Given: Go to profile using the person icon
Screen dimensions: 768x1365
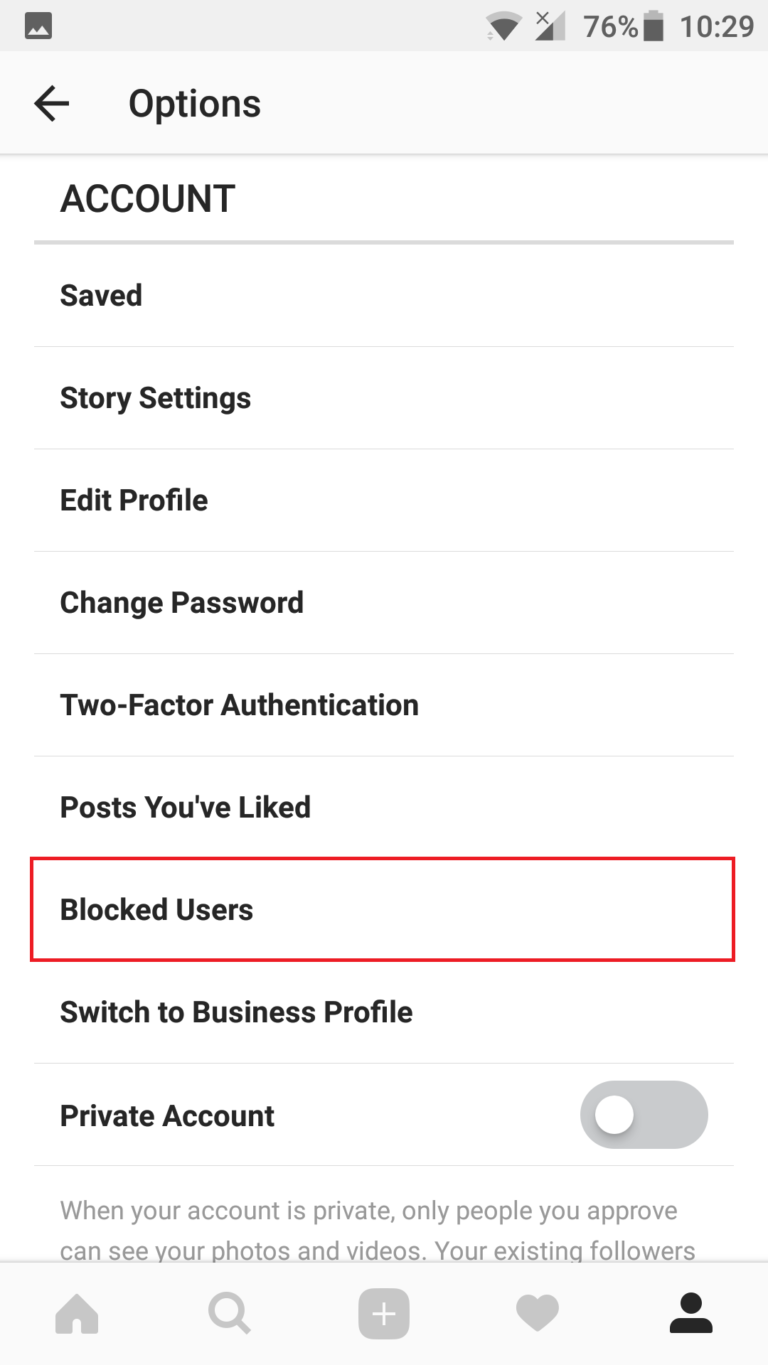Looking at the screenshot, I should point(691,1313).
